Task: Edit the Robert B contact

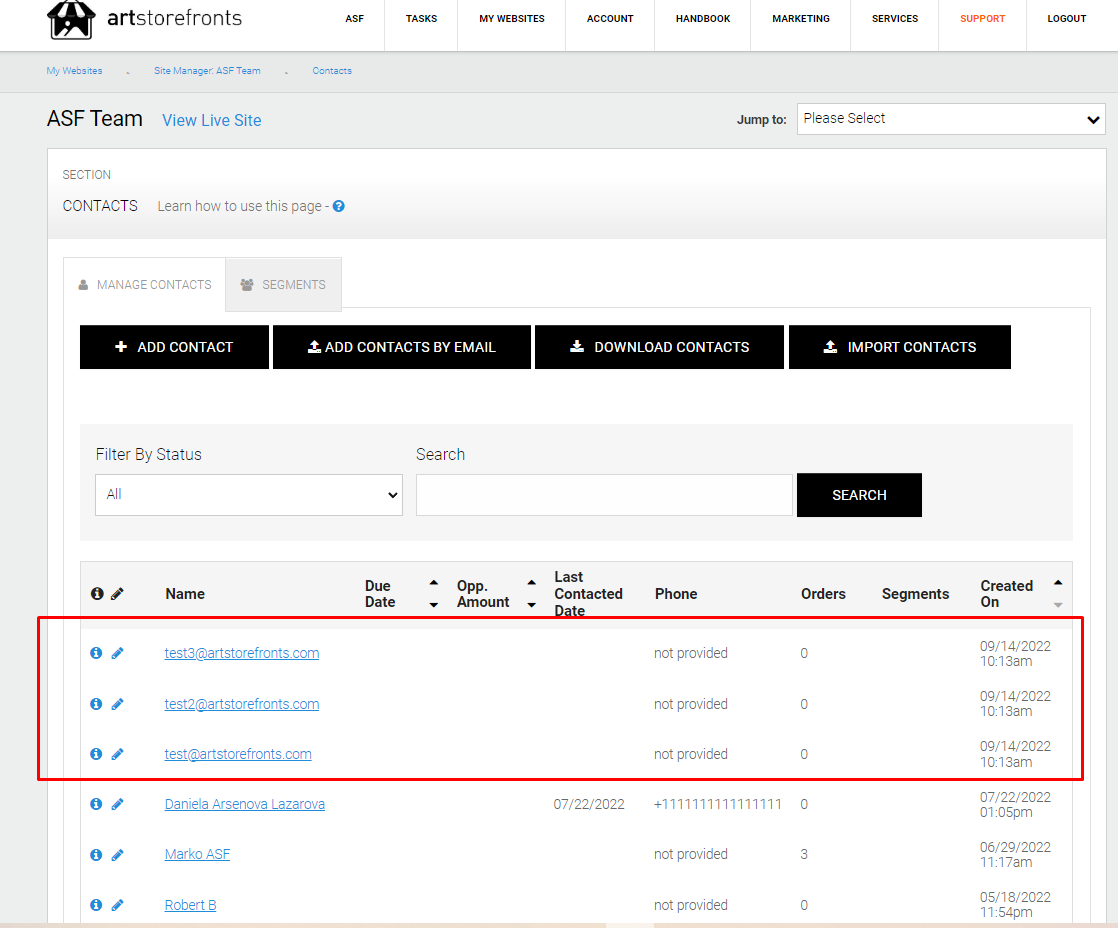Action: click(x=118, y=904)
